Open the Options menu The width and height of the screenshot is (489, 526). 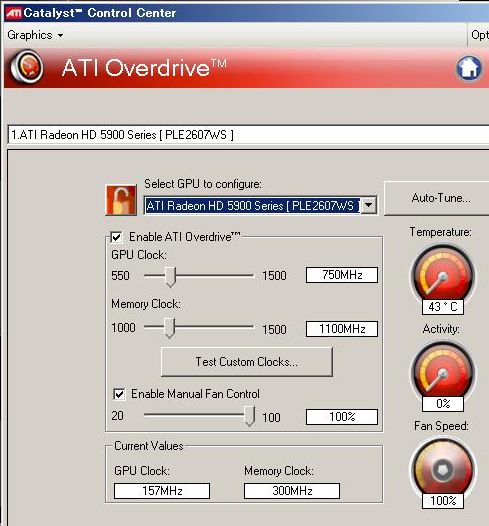[x=480, y=35]
